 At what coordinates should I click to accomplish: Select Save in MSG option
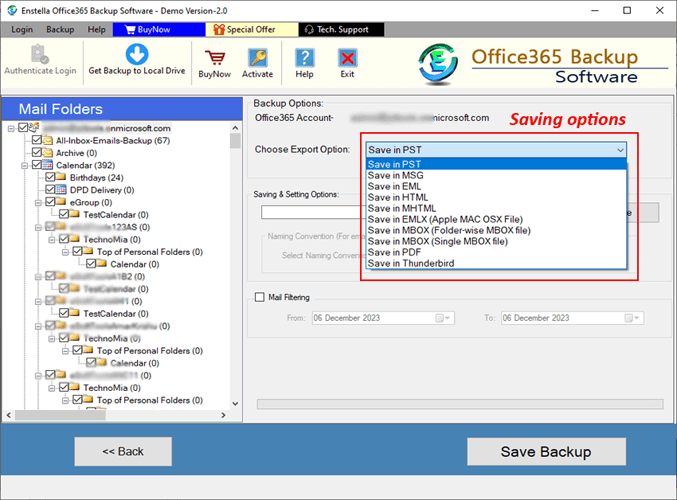pyautogui.click(x=496, y=175)
